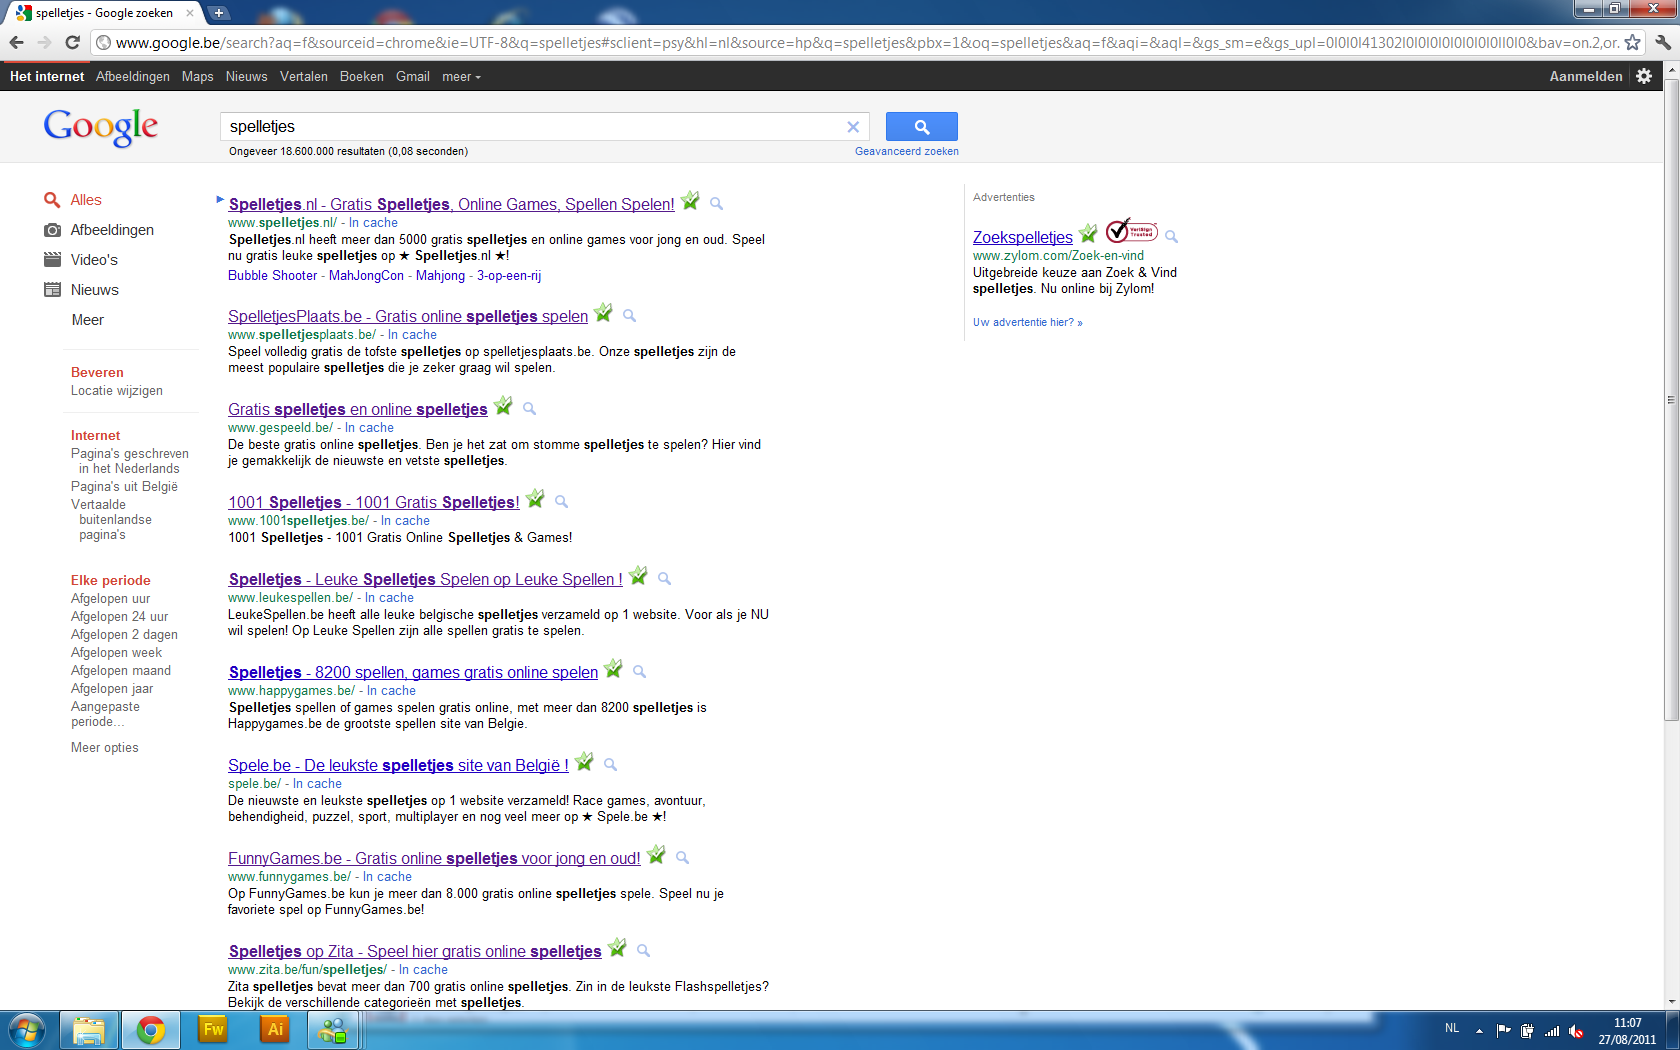Open the Chrome wrench menu
The image size is (1680, 1050).
1662,42
